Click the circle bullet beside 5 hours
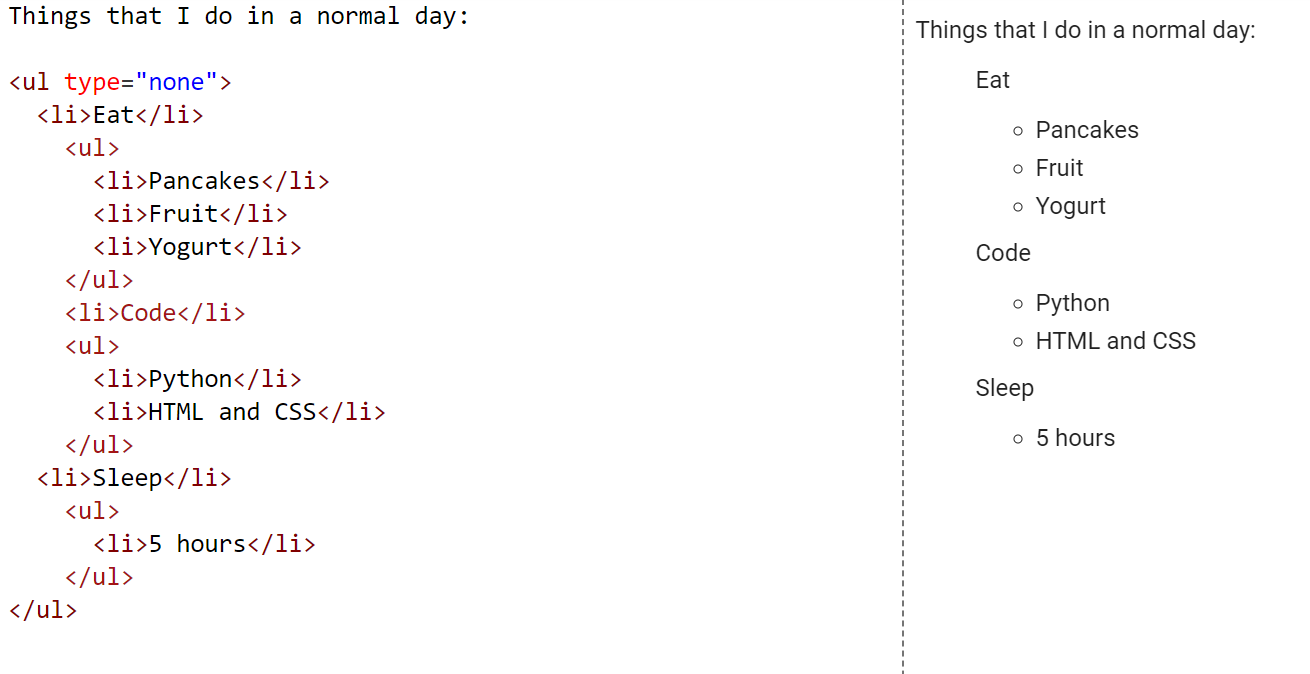 (x=1018, y=439)
